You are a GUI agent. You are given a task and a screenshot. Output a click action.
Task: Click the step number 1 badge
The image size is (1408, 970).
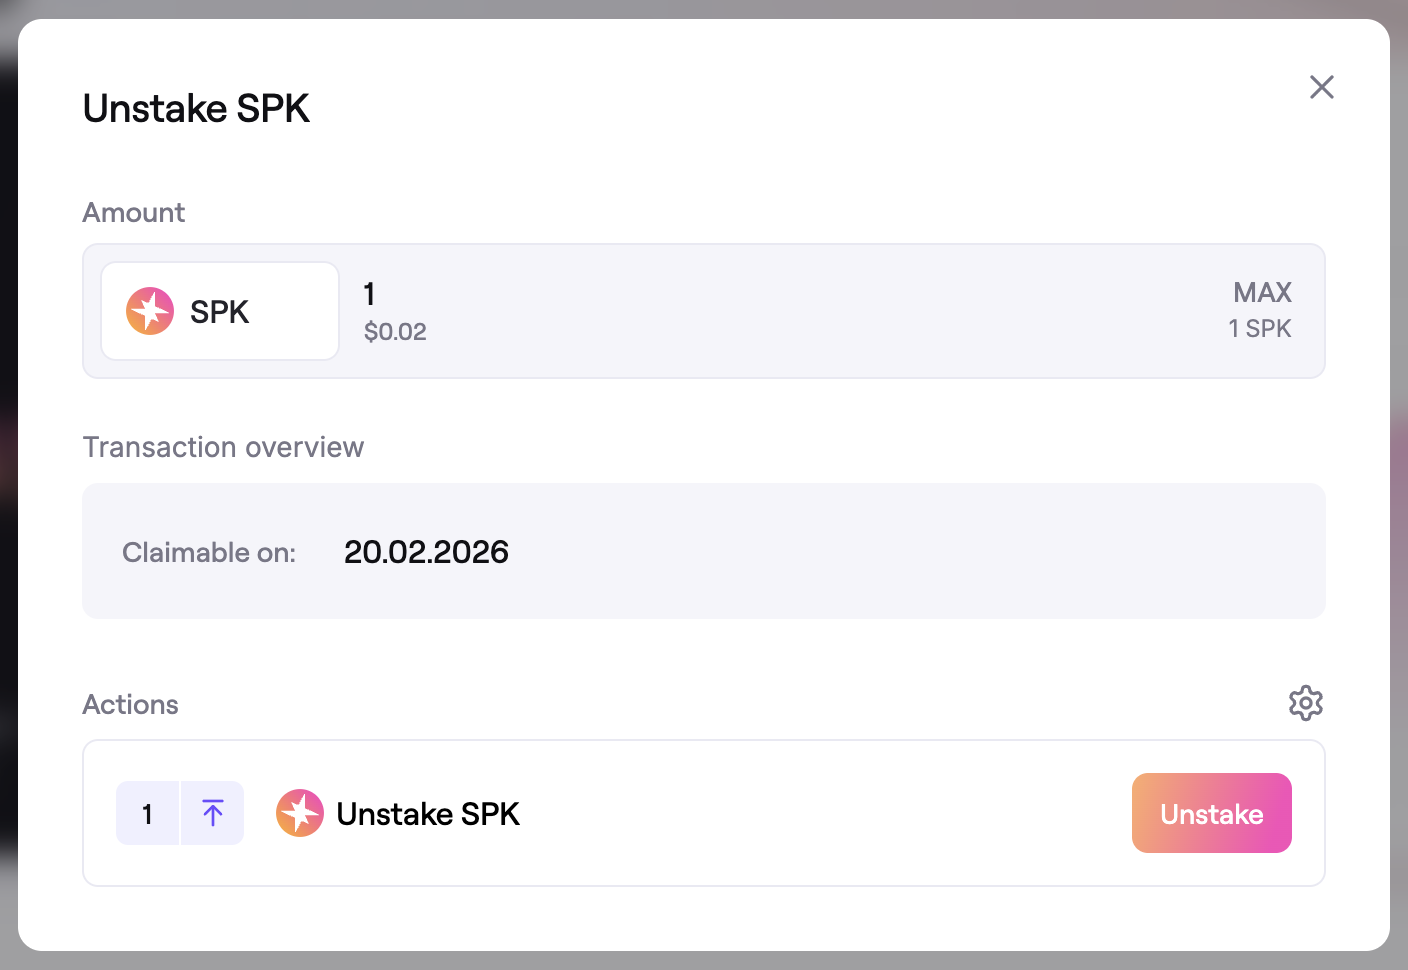click(x=148, y=813)
